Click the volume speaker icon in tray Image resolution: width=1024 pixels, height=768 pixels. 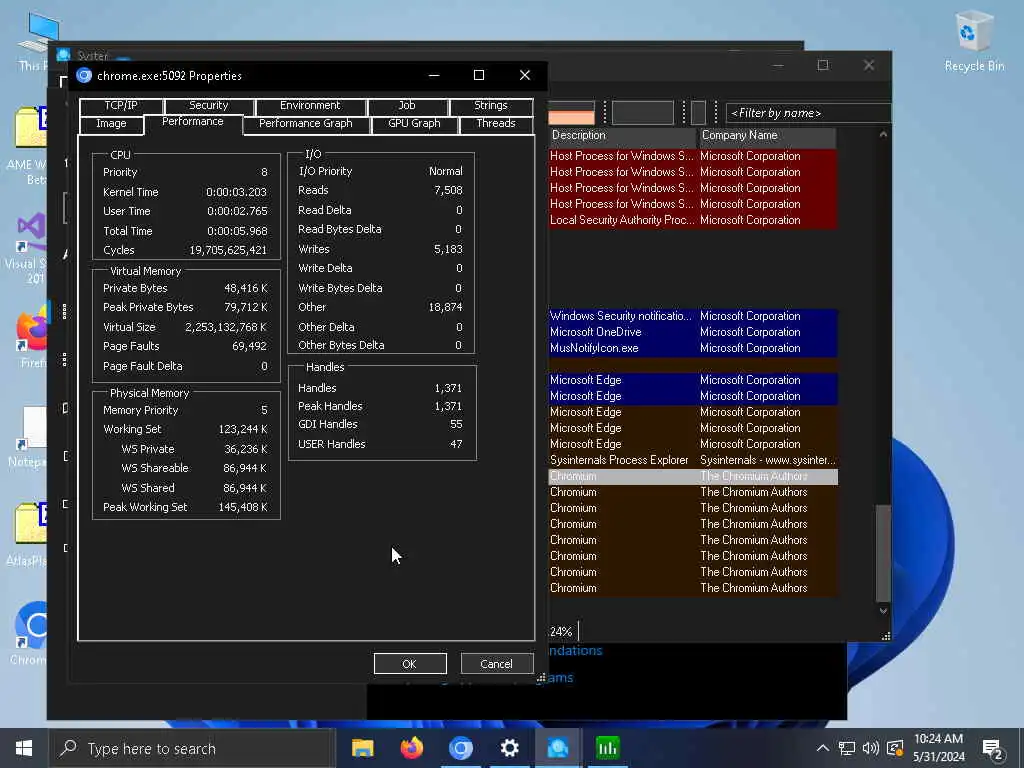871,748
